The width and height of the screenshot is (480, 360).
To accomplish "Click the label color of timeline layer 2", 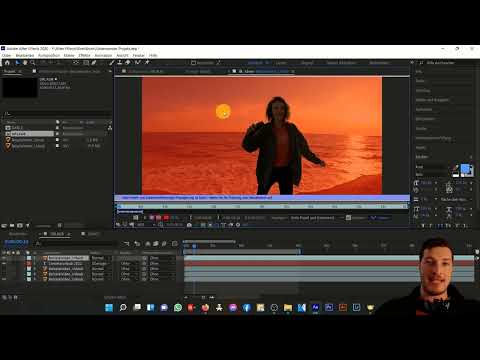I will pyautogui.click(x=29, y=263).
